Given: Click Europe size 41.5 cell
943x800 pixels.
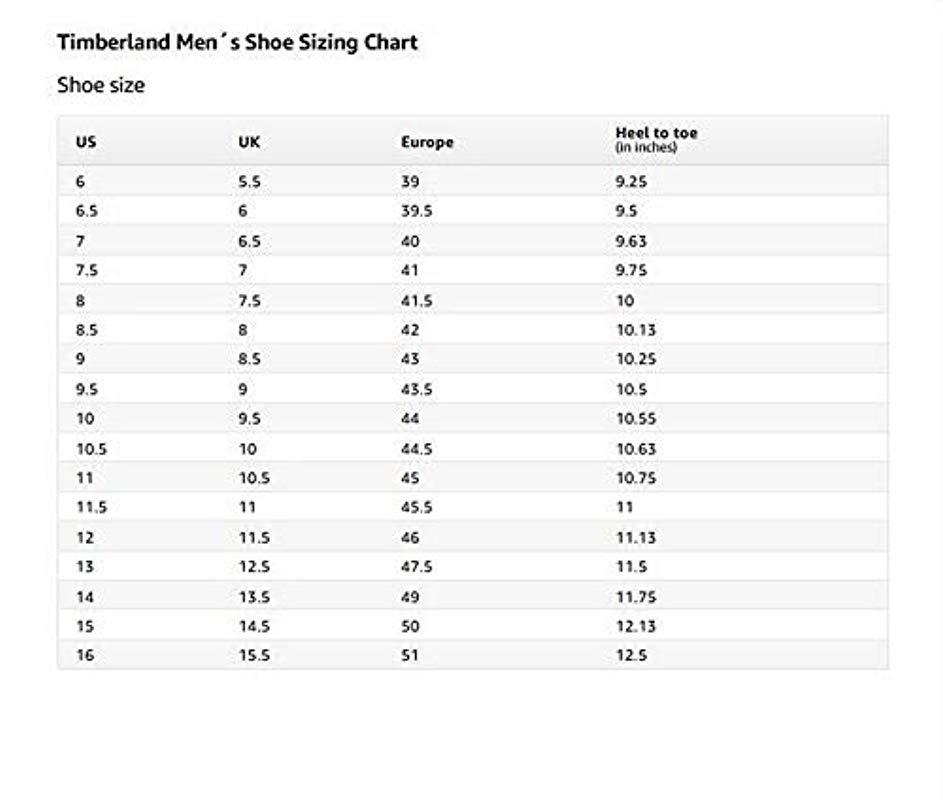Looking at the screenshot, I should tap(416, 300).
